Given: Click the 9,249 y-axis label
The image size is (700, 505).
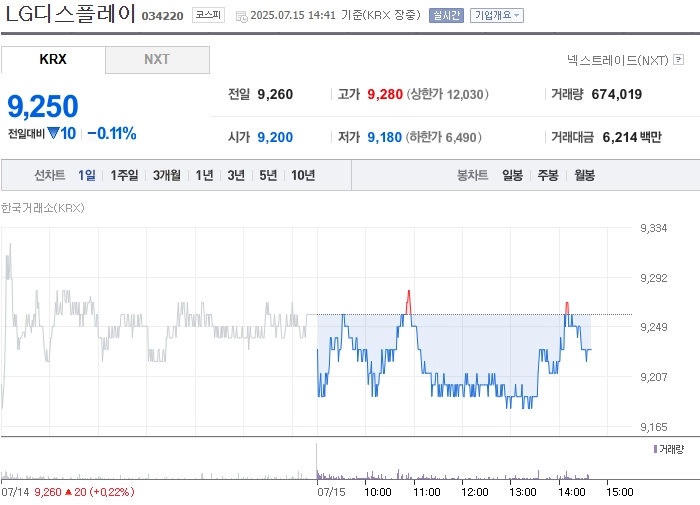Looking at the screenshot, I should [x=654, y=327].
